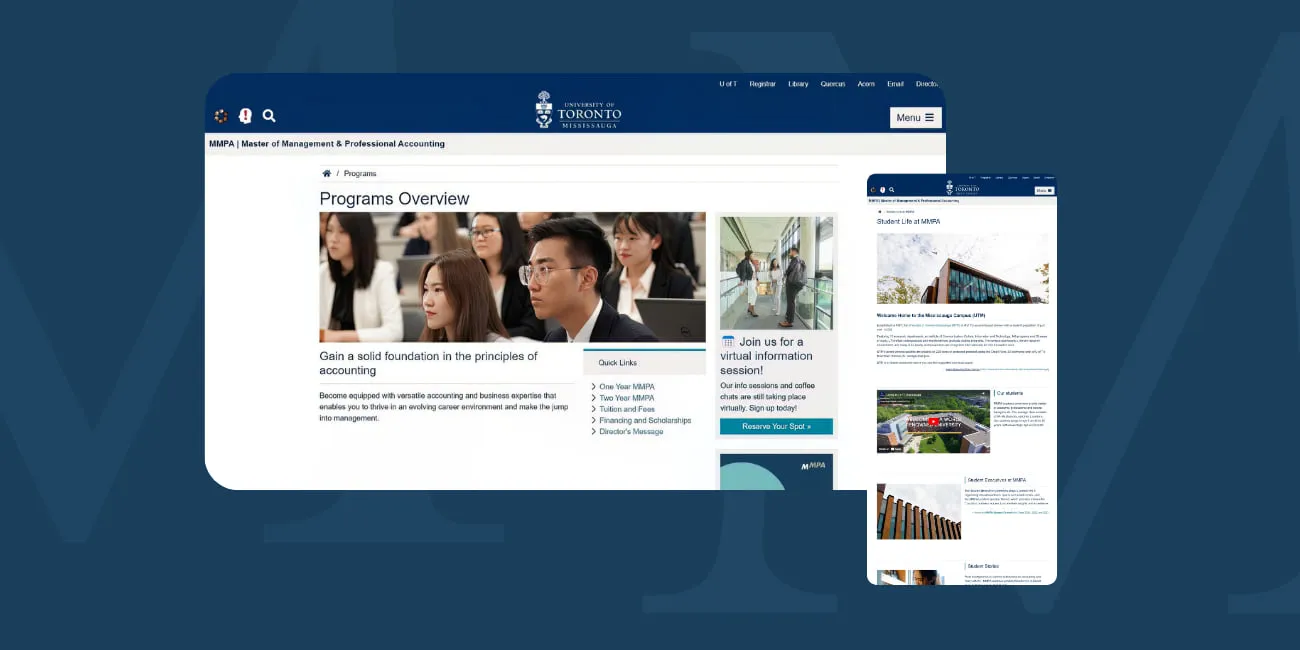Screen dimensions: 1300x650
Task: Play the campus video in the mobile view
Action: click(933, 421)
